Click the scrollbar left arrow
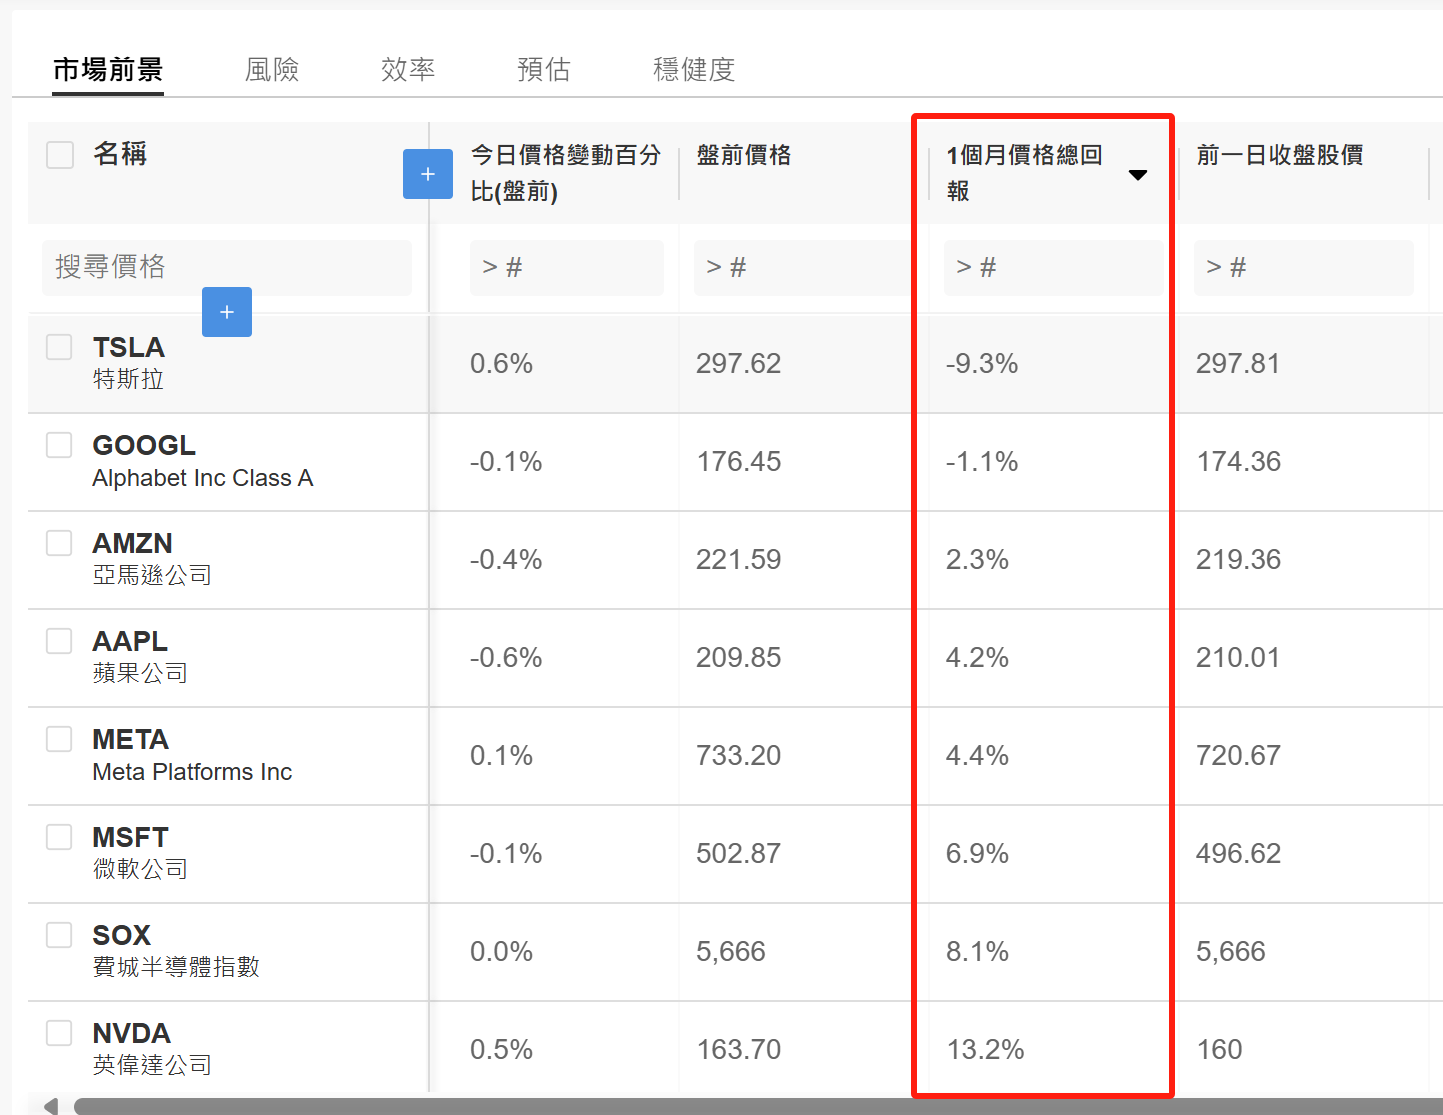Screen dimensions: 1443x1115 pos(51,1106)
